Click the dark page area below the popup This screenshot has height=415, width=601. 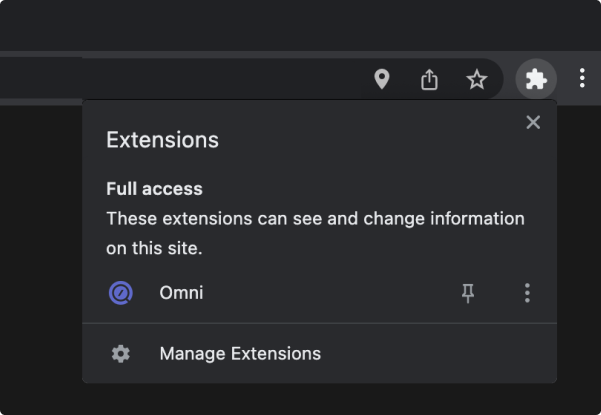(300, 399)
